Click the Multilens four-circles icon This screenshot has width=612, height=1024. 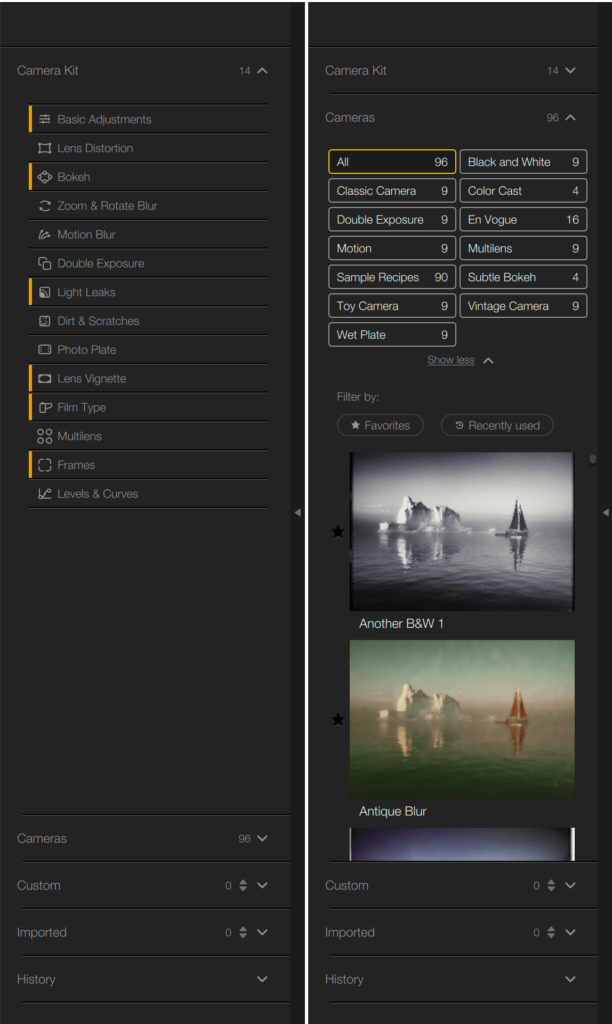44,436
